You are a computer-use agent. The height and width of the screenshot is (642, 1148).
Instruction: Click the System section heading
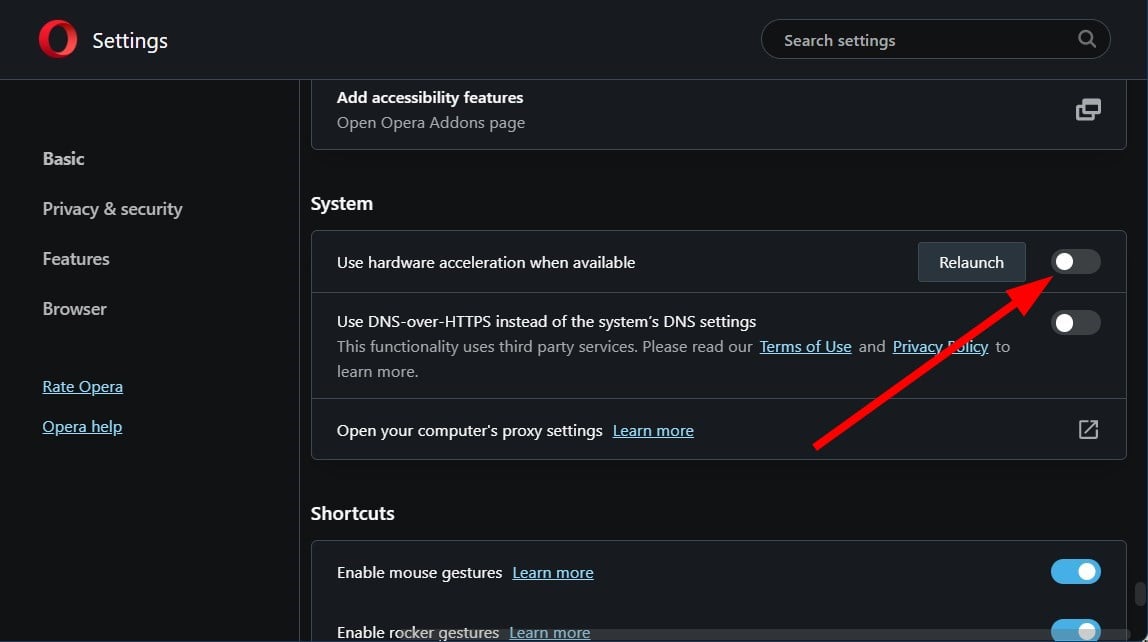(x=342, y=204)
